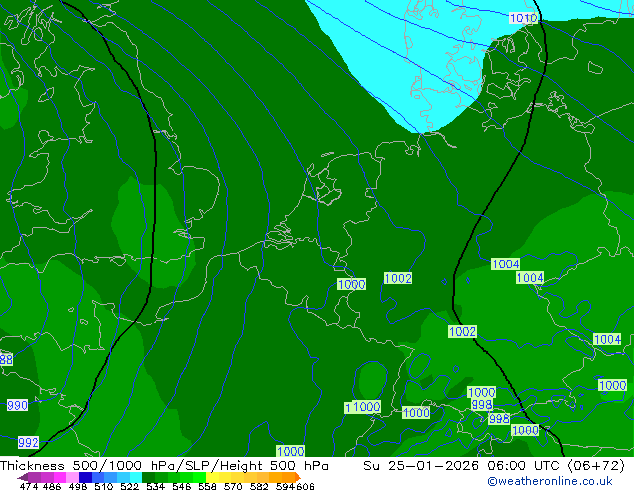Click the bright magenta legend swatch above 486

point(60,477)
